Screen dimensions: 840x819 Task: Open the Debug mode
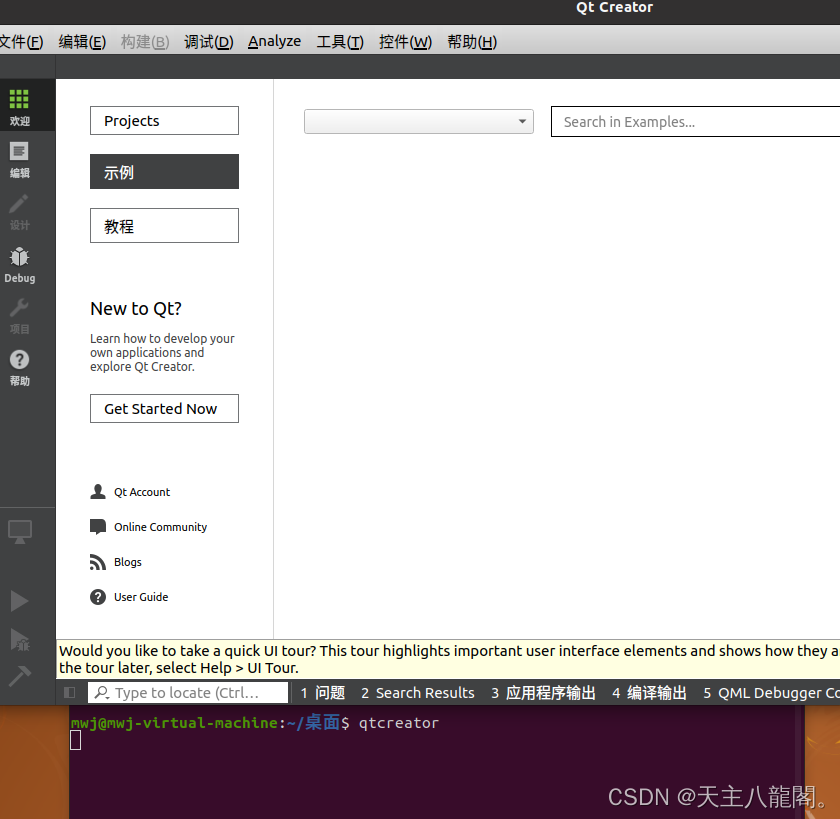click(x=19, y=264)
